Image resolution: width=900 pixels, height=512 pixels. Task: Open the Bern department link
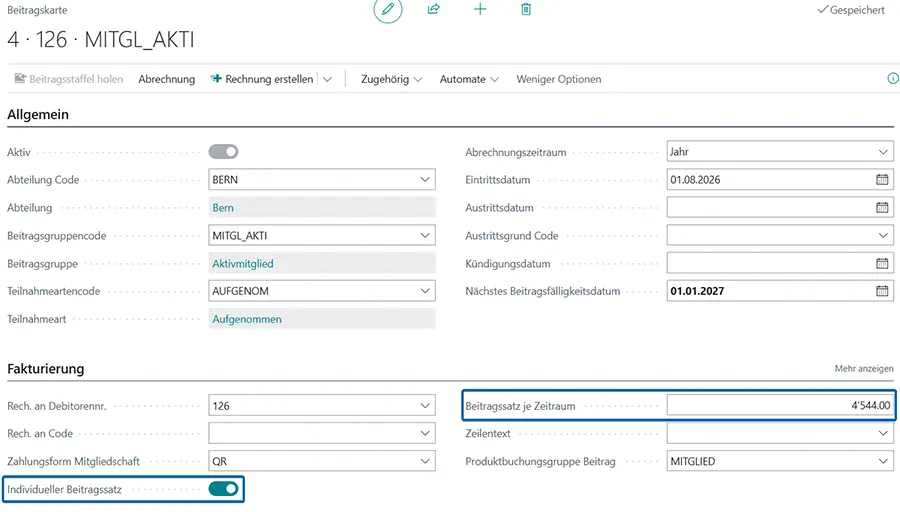tap(223, 208)
